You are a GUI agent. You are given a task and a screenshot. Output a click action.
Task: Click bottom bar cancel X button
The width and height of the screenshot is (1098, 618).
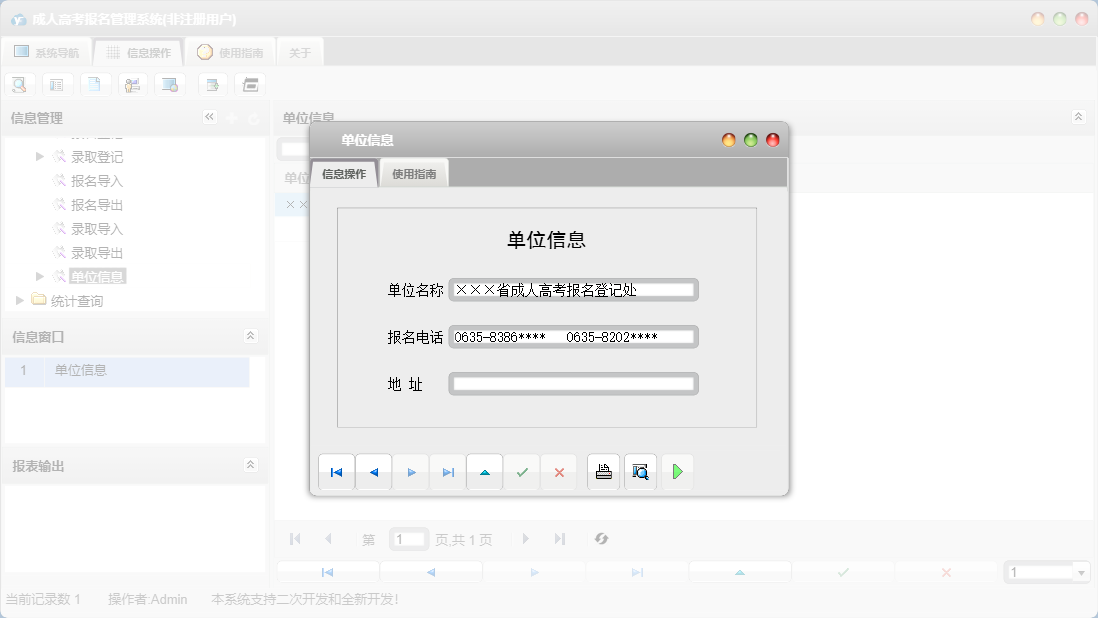[x=946, y=573]
